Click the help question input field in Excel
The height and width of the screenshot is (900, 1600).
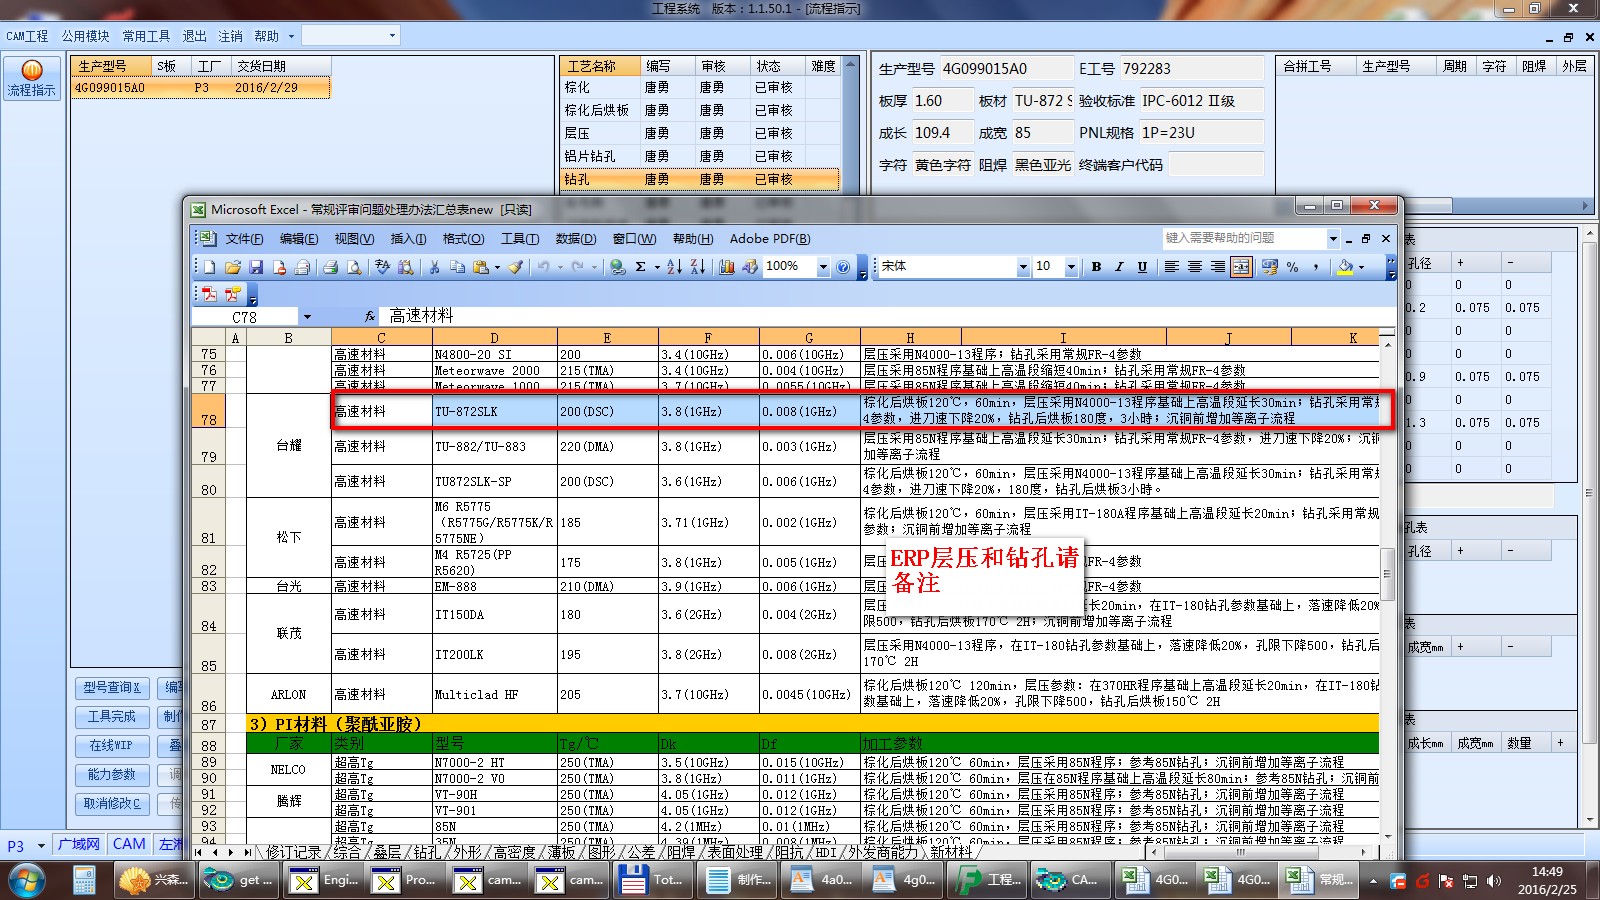1244,239
